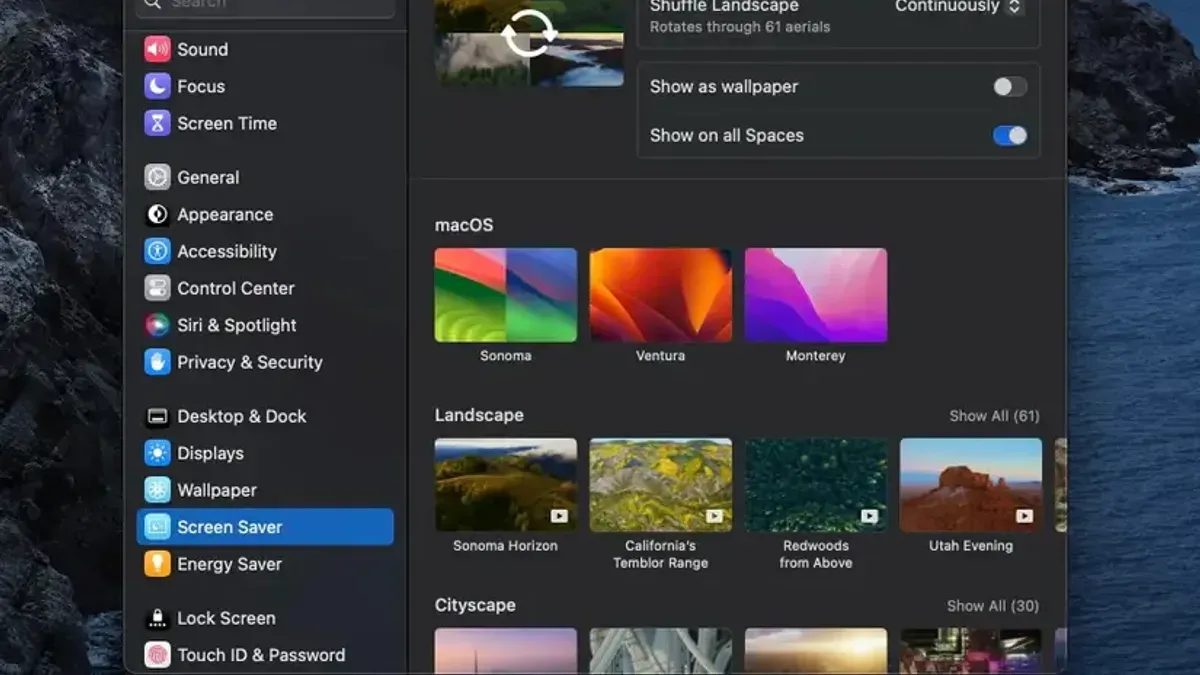The image size is (1200, 675).
Task: Select Sonoma Horizon landscape thumbnail
Action: pyautogui.click(x=506, y=485)
